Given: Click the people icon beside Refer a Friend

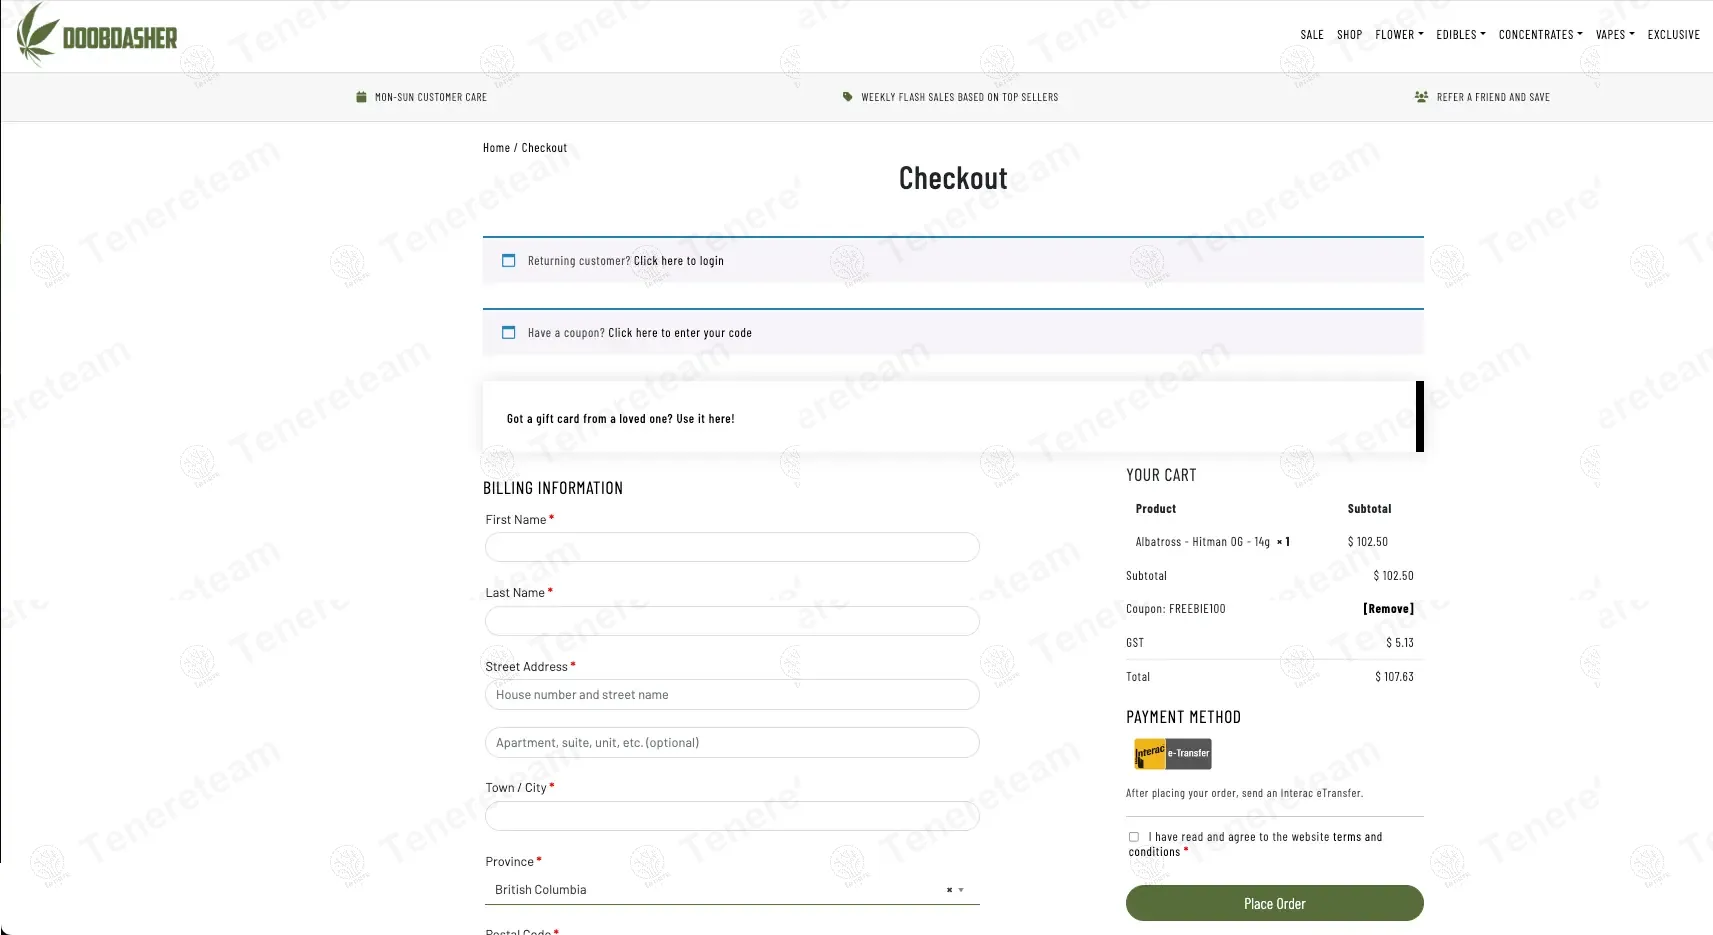Looking at the screenshot, I should pos(1421,97).
